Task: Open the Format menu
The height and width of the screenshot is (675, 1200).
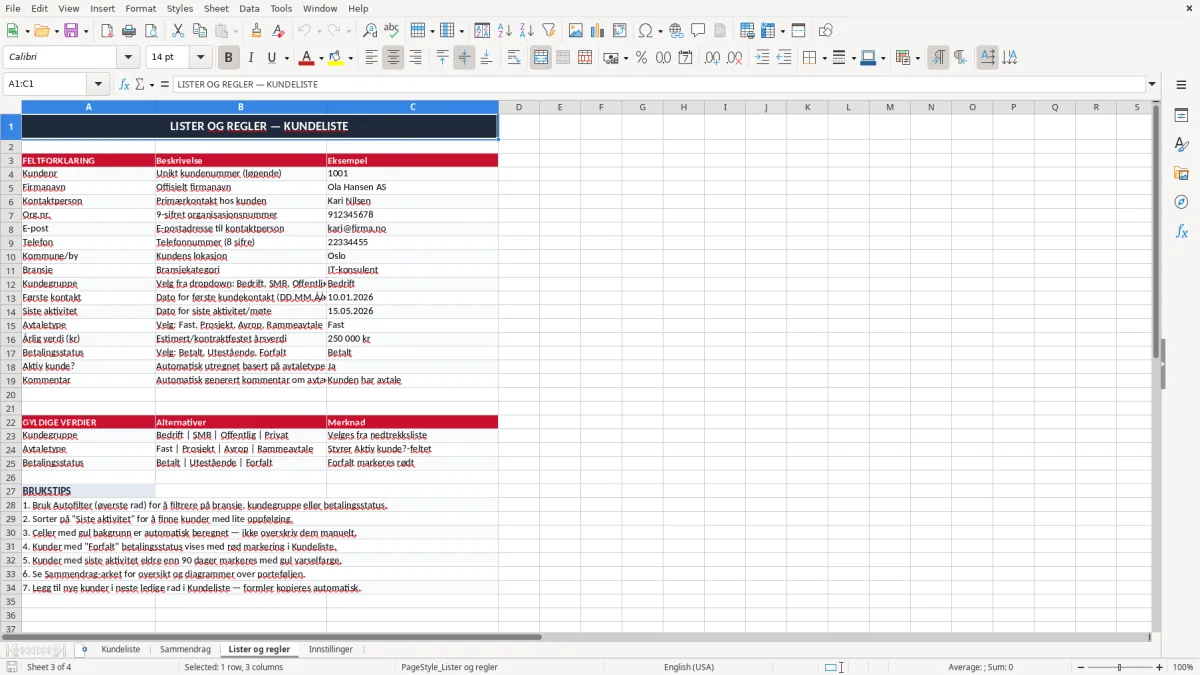Action: [140, 8]
